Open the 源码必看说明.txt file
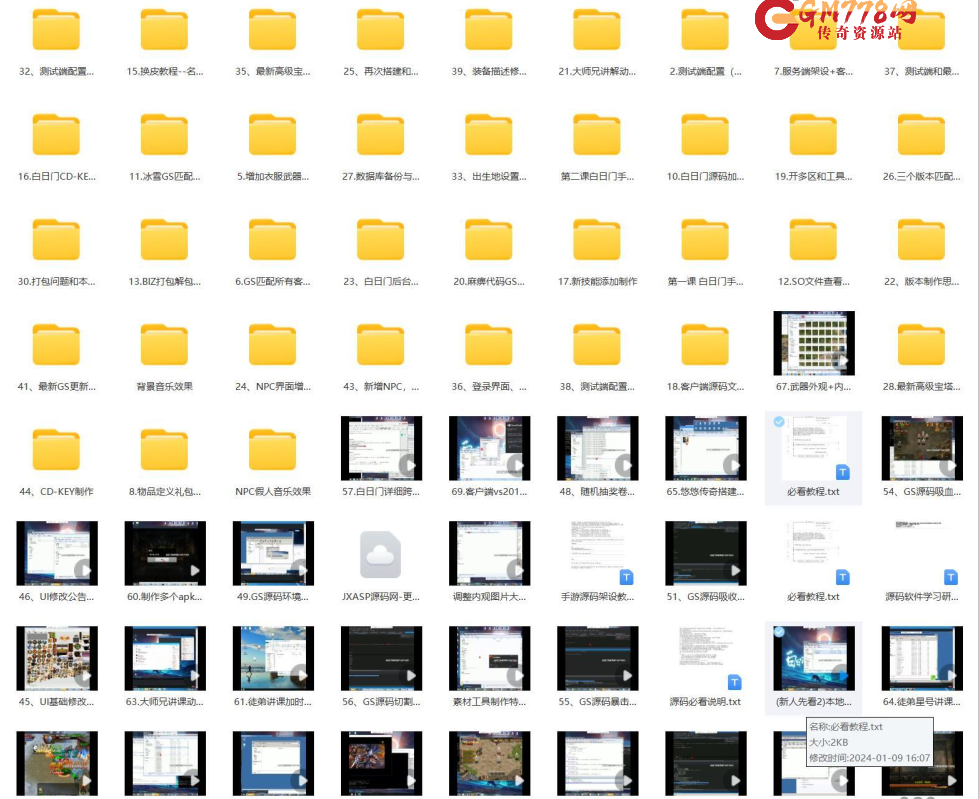The width and height of the screenshot is (979, 799). [705, 659]
